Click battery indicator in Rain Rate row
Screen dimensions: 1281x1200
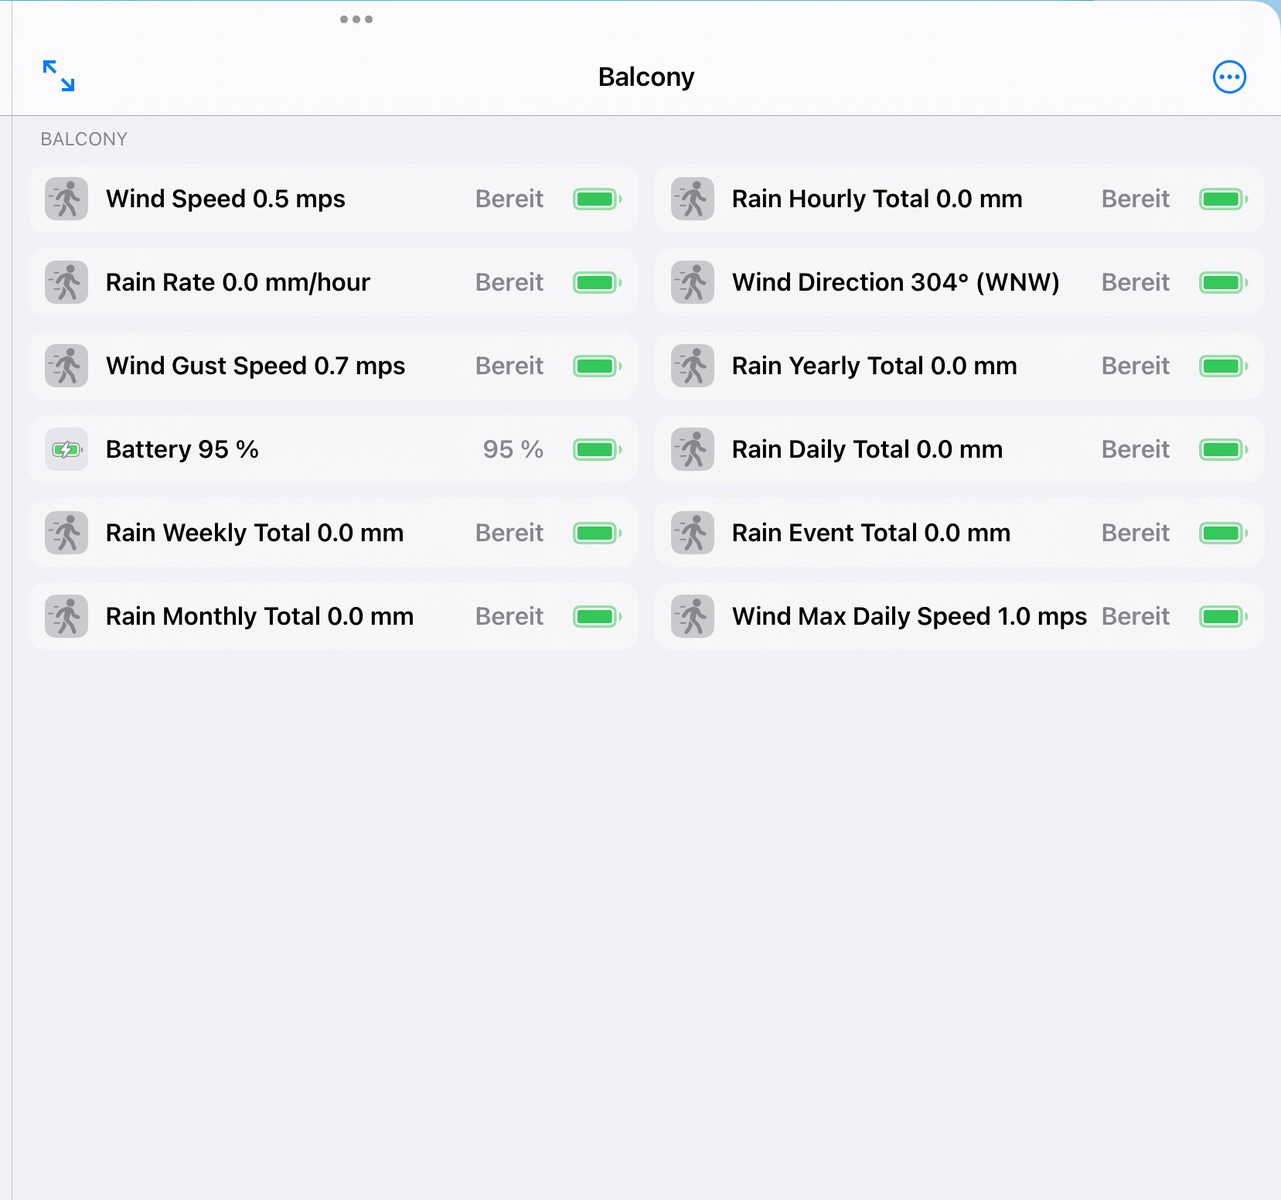tap(597, 283)
